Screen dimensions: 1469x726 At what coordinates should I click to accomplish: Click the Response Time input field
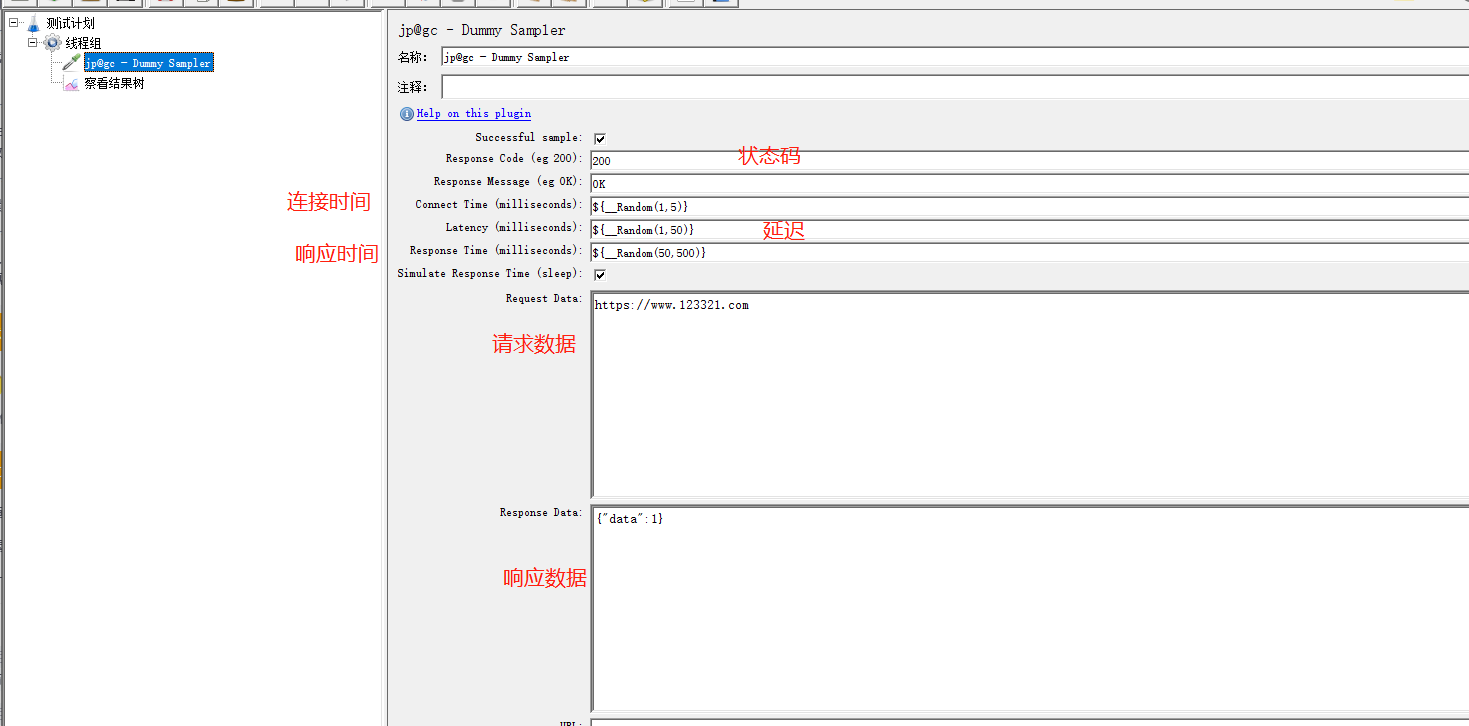tap(1029, 252)
